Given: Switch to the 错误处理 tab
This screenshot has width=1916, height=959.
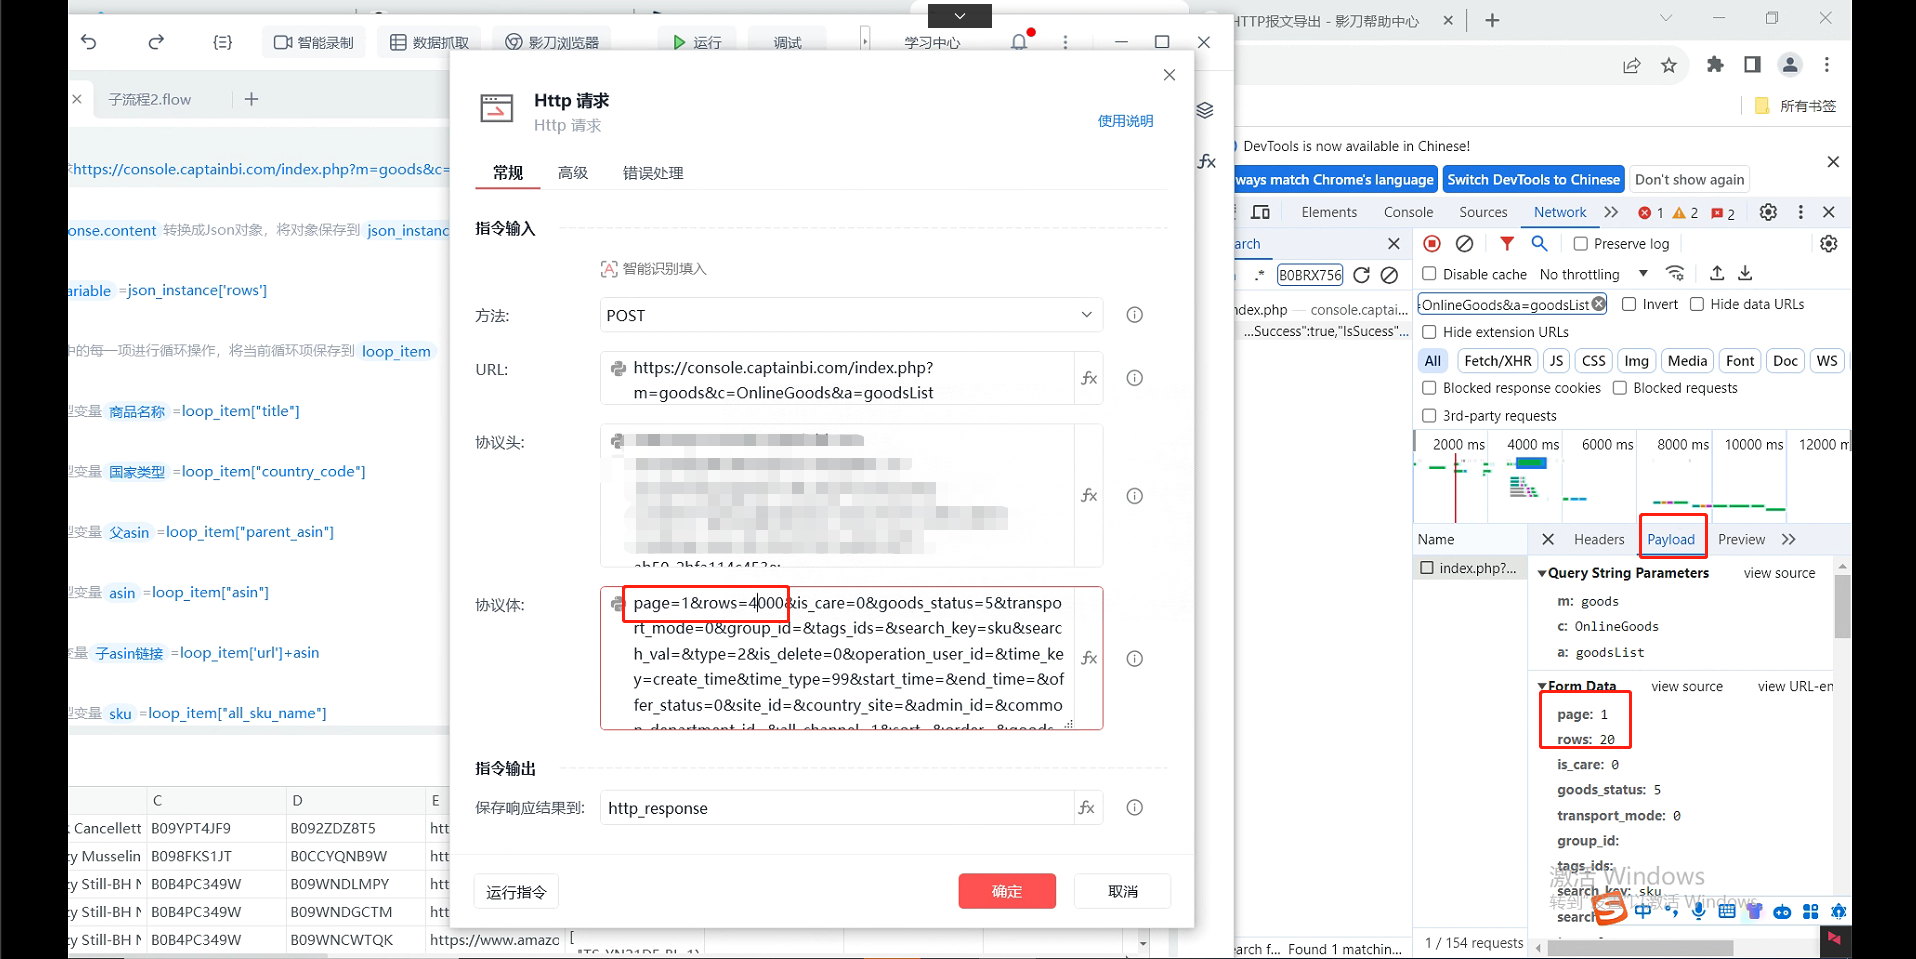Looking at the screenshot, I should point(653,173).
